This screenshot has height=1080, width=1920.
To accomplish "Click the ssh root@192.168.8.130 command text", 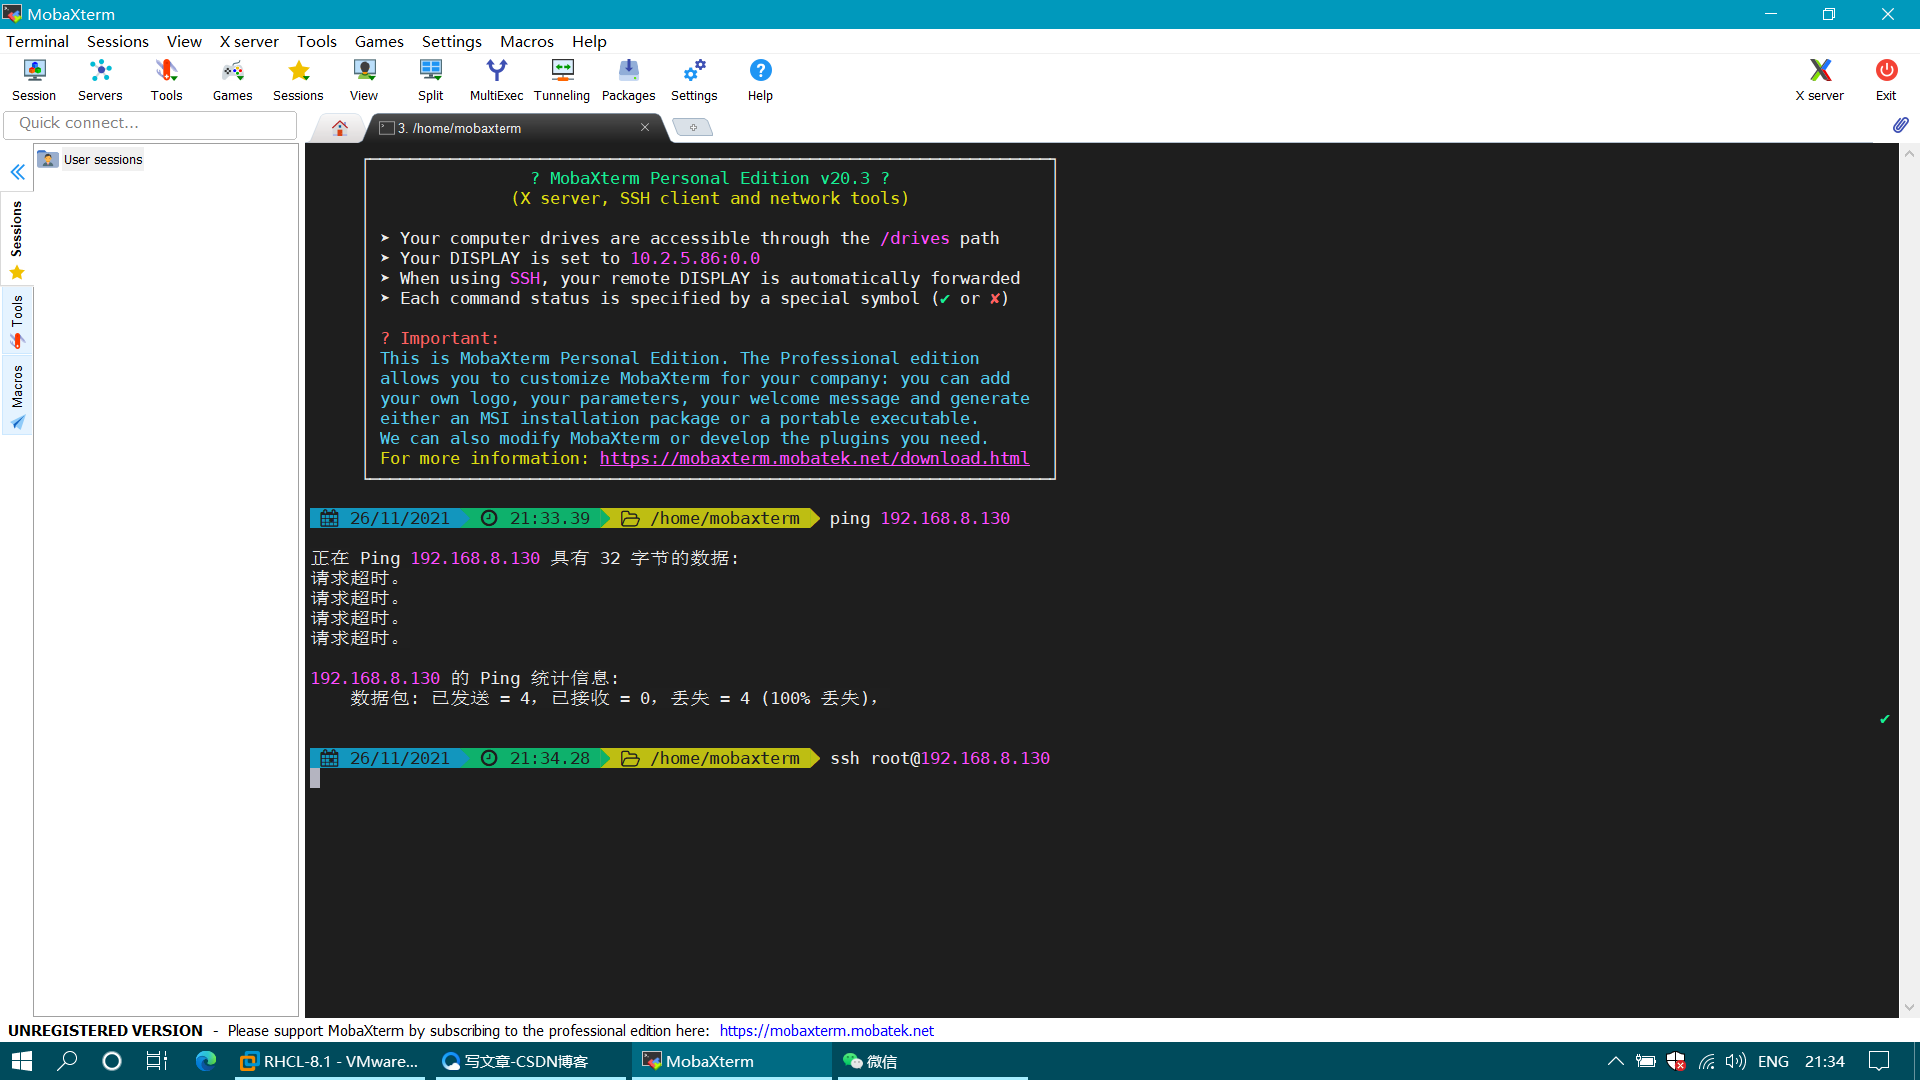I will (x=940, y=758).
